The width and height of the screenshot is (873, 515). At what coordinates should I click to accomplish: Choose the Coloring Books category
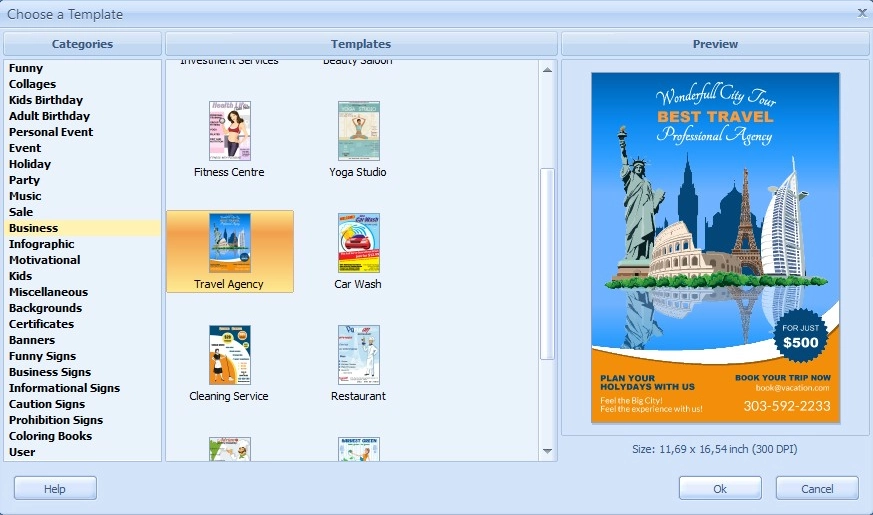(x=50, y=436)
